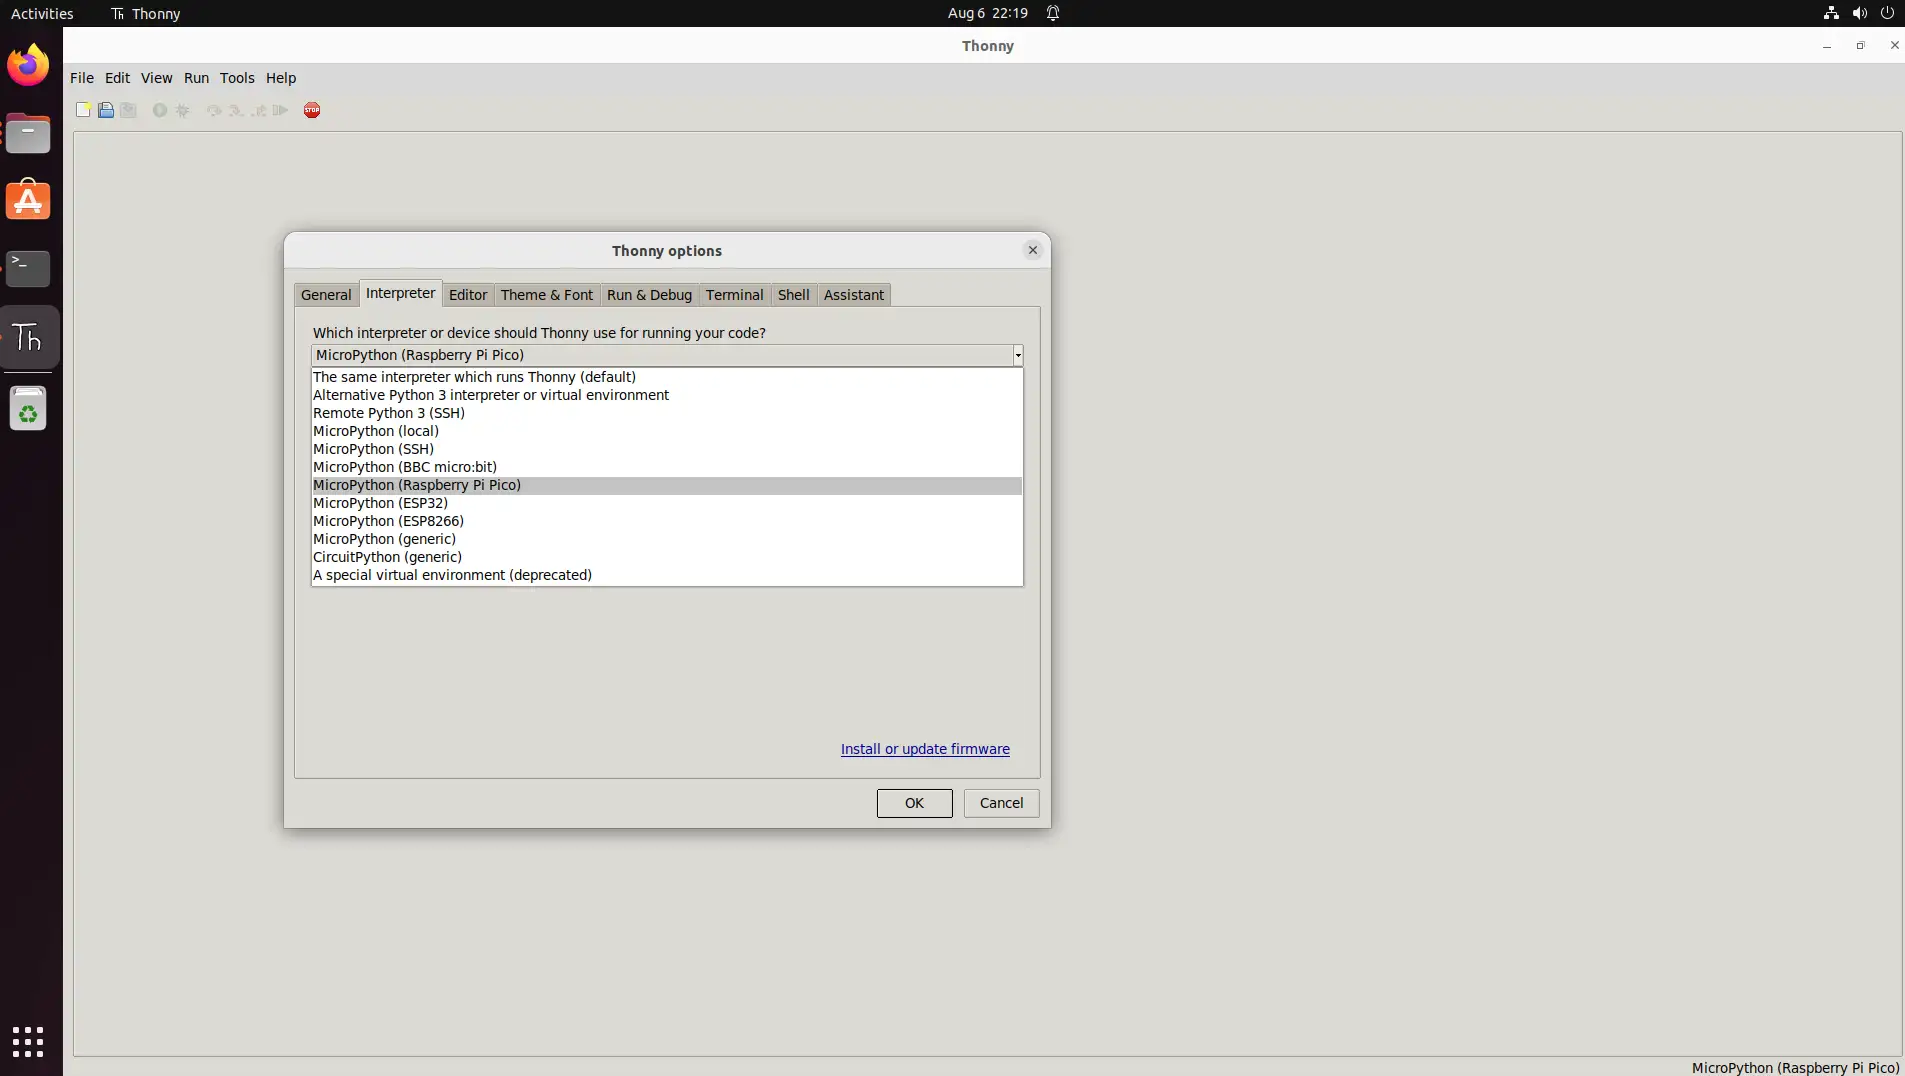
Task: Open the File menu
Action: (82, 78)
